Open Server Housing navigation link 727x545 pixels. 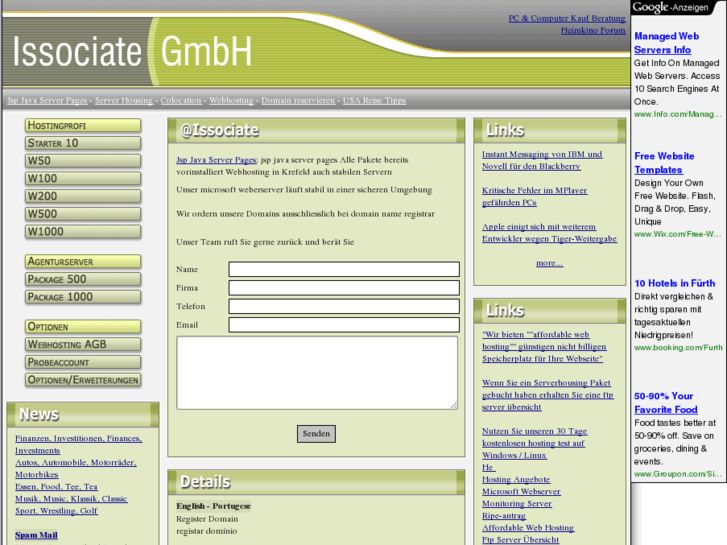(124, 100)
